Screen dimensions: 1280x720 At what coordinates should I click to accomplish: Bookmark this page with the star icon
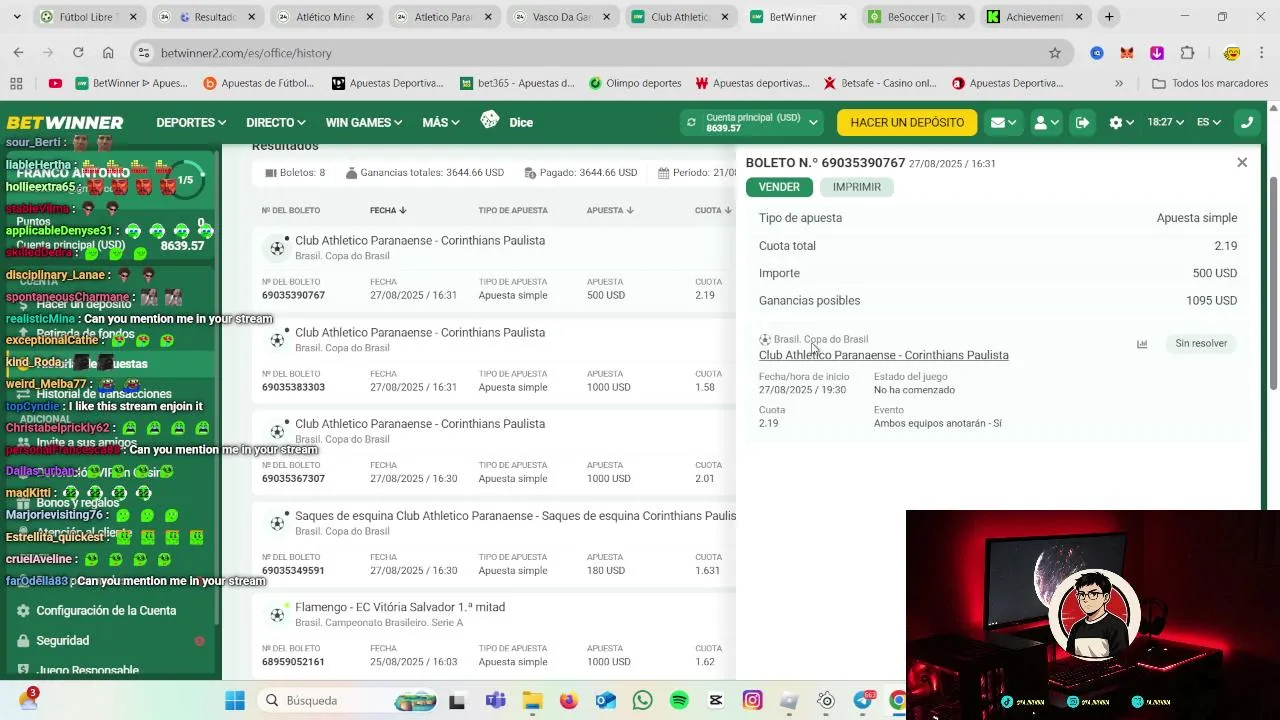coord(1054,53)
